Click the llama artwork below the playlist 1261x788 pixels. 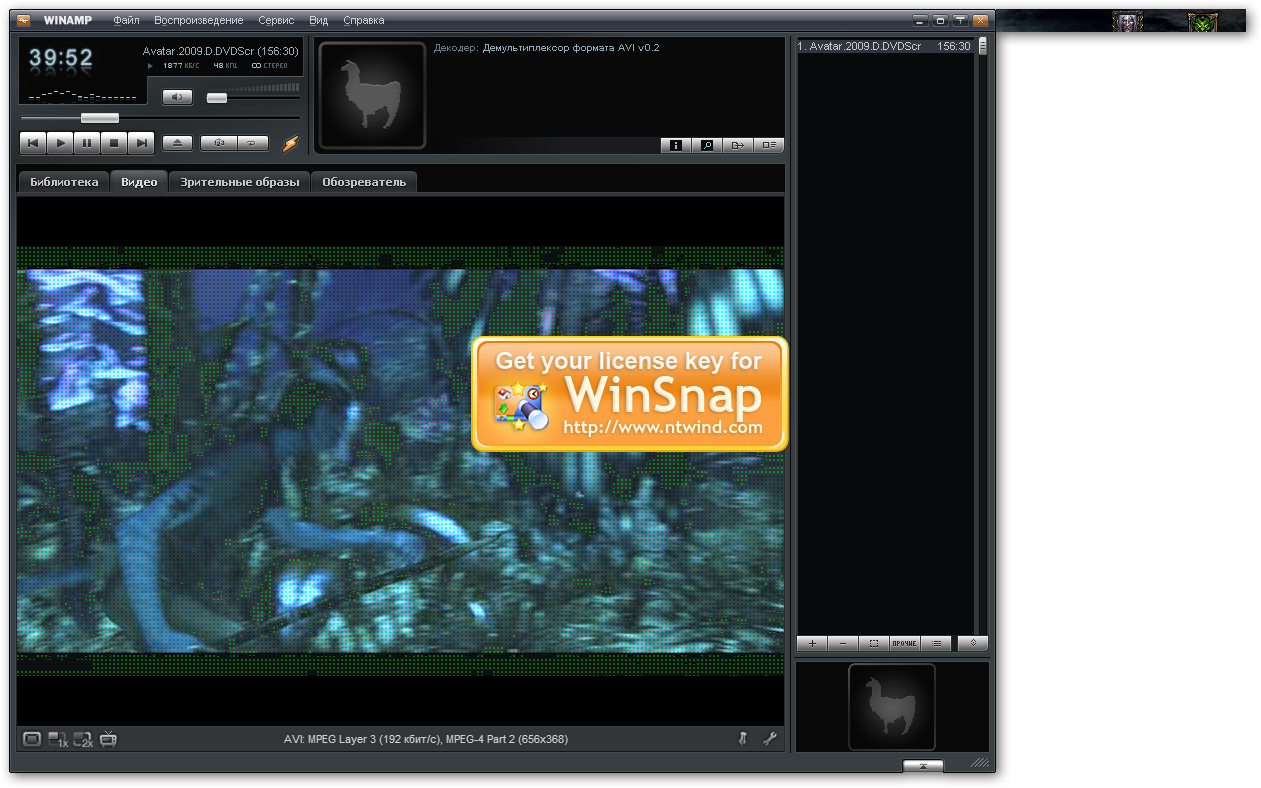[892, 707]
